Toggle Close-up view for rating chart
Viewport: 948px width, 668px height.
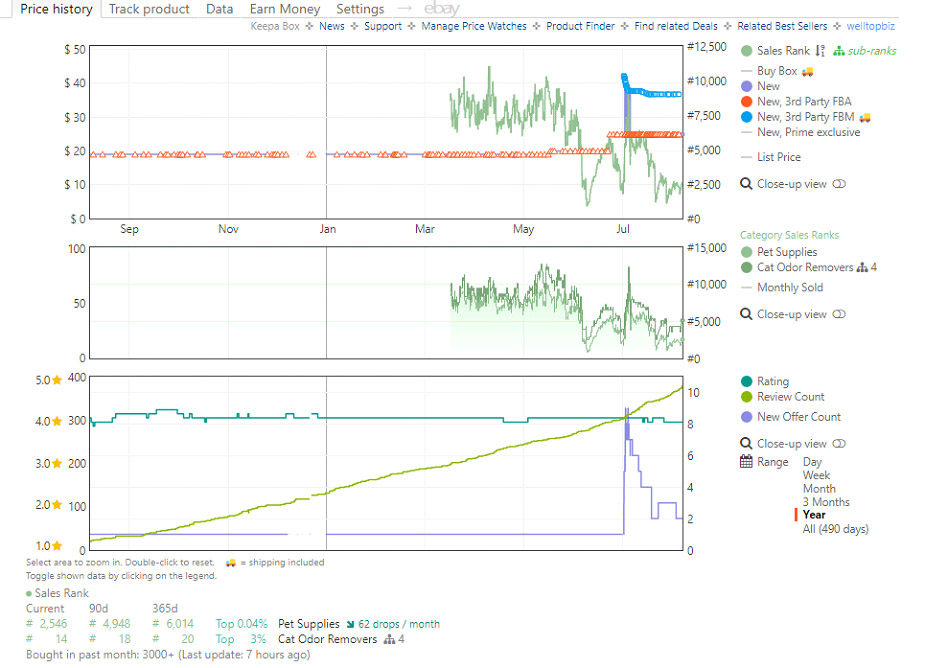click(x=839, y=443)
